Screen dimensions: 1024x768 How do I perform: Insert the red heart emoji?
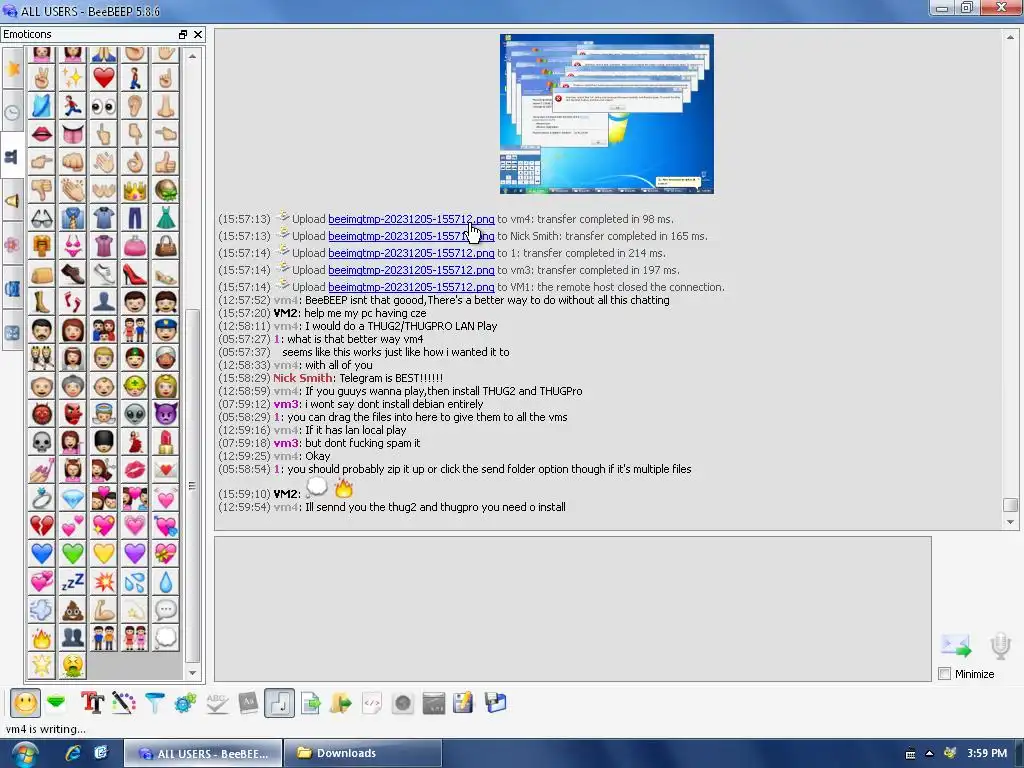point(104,78)
